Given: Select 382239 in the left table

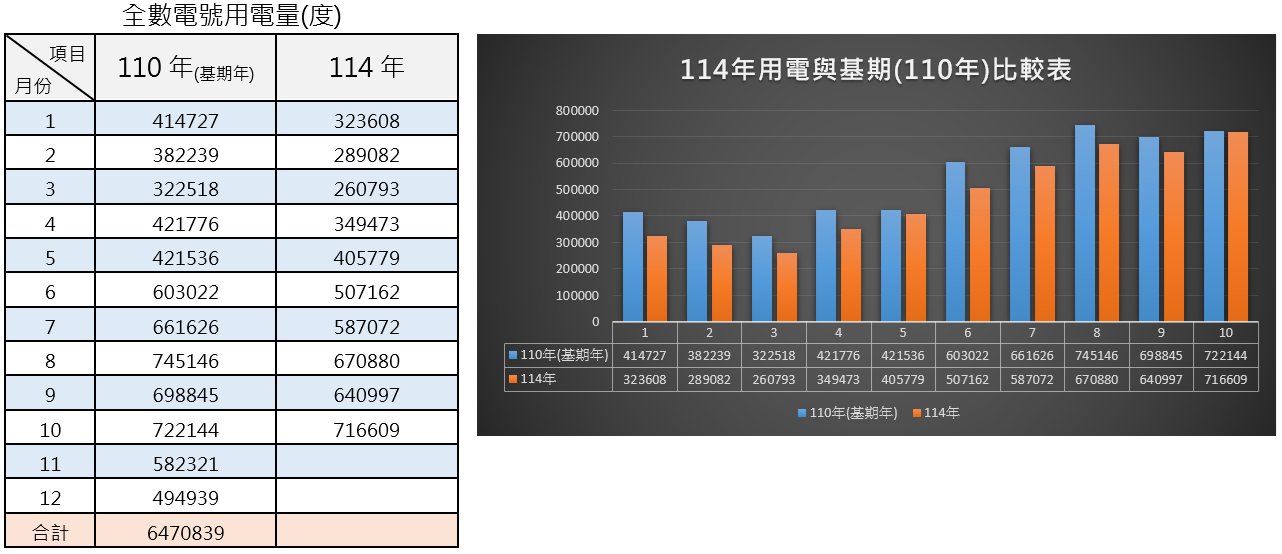Looking at the screenshot, I should tap(186, 156).
